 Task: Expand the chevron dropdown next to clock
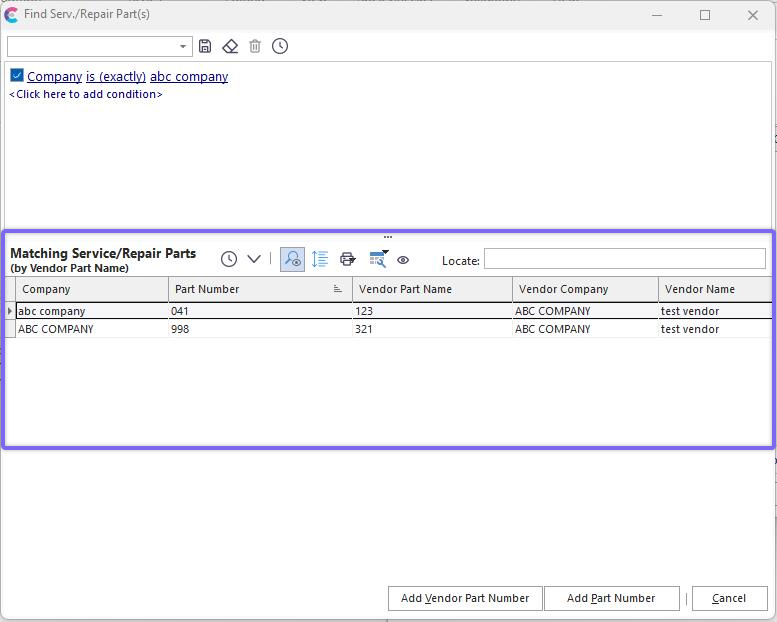[x=254, y=259]
